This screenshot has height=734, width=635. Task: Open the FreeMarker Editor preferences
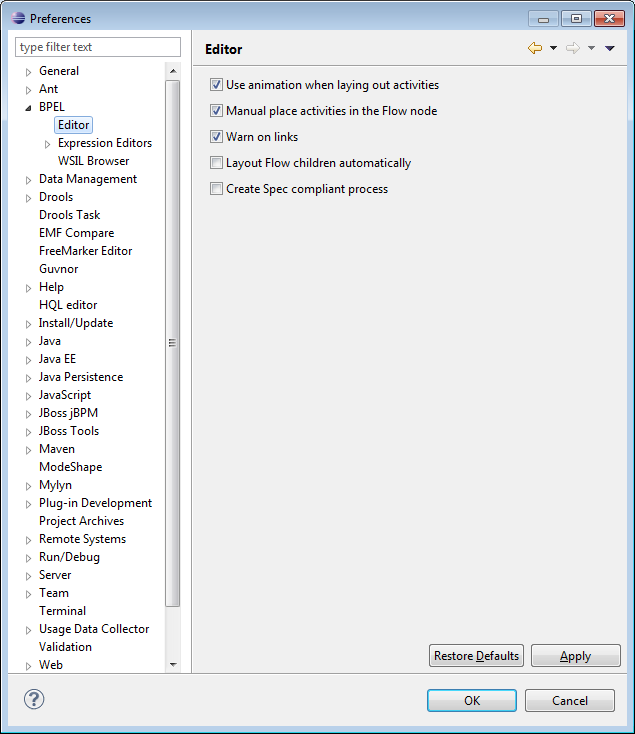85,251
